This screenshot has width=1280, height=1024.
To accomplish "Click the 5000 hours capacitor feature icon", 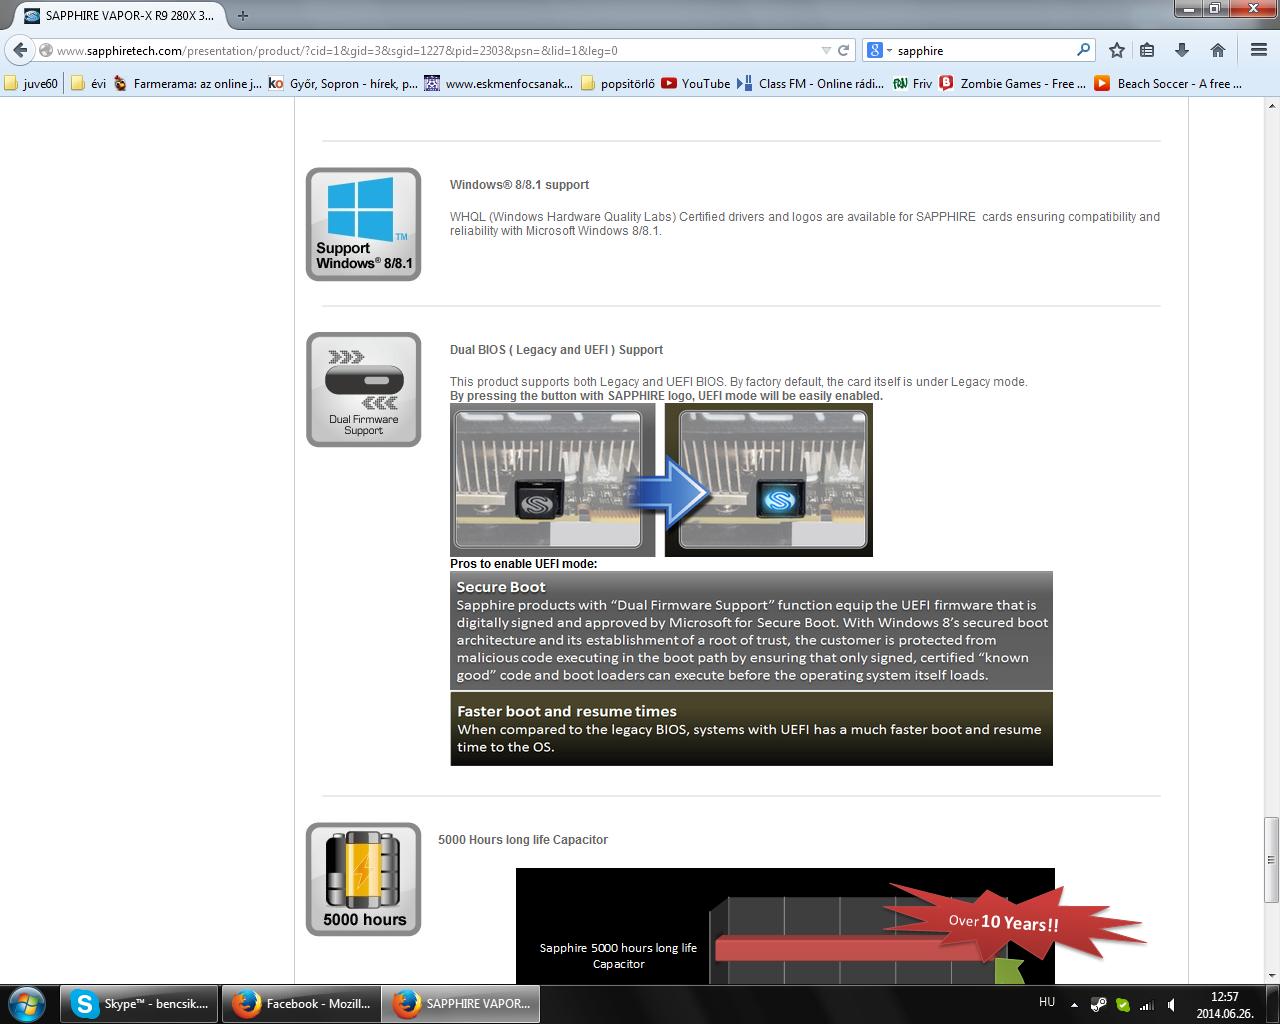I will pos(363,879).
